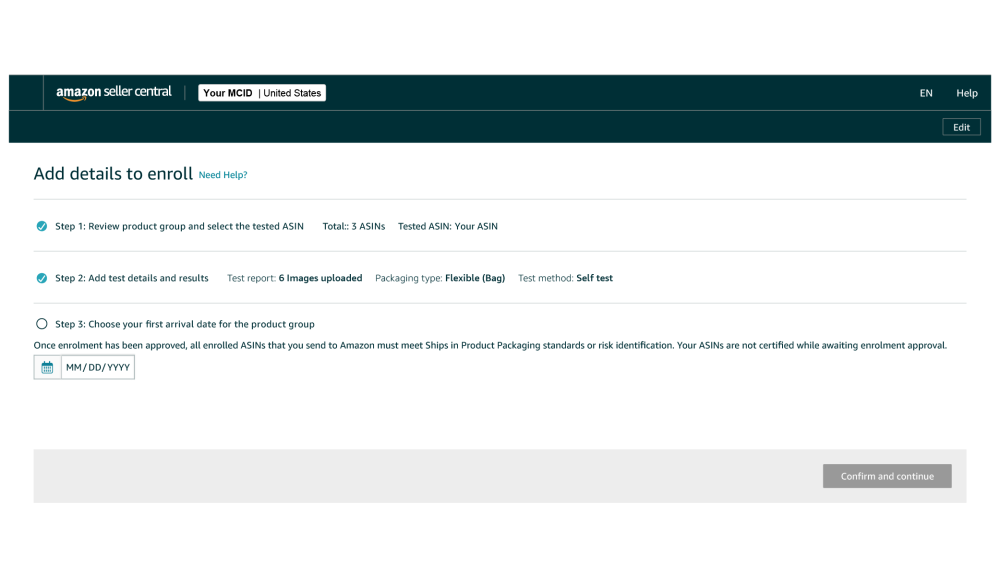1000x563 pixels.
Task: Open the Need Help? link
Action: (223, 175)
